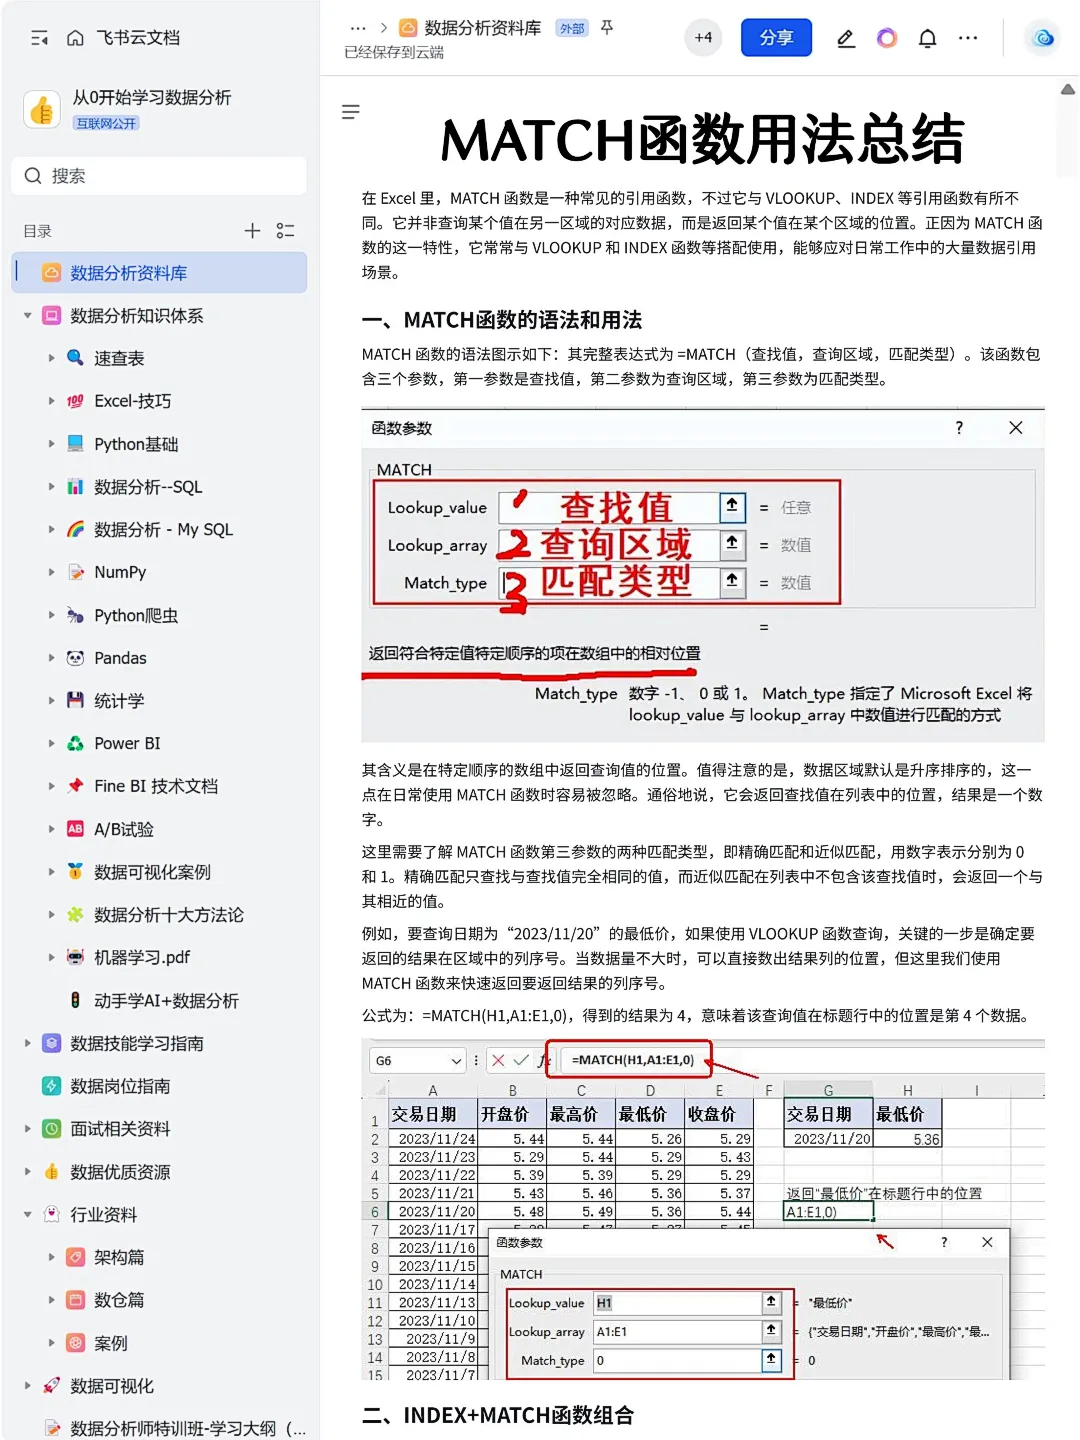Open the Python基础 page
Image resolution: width=1080 pixels, height=1440 pixels.
[136, 444]
